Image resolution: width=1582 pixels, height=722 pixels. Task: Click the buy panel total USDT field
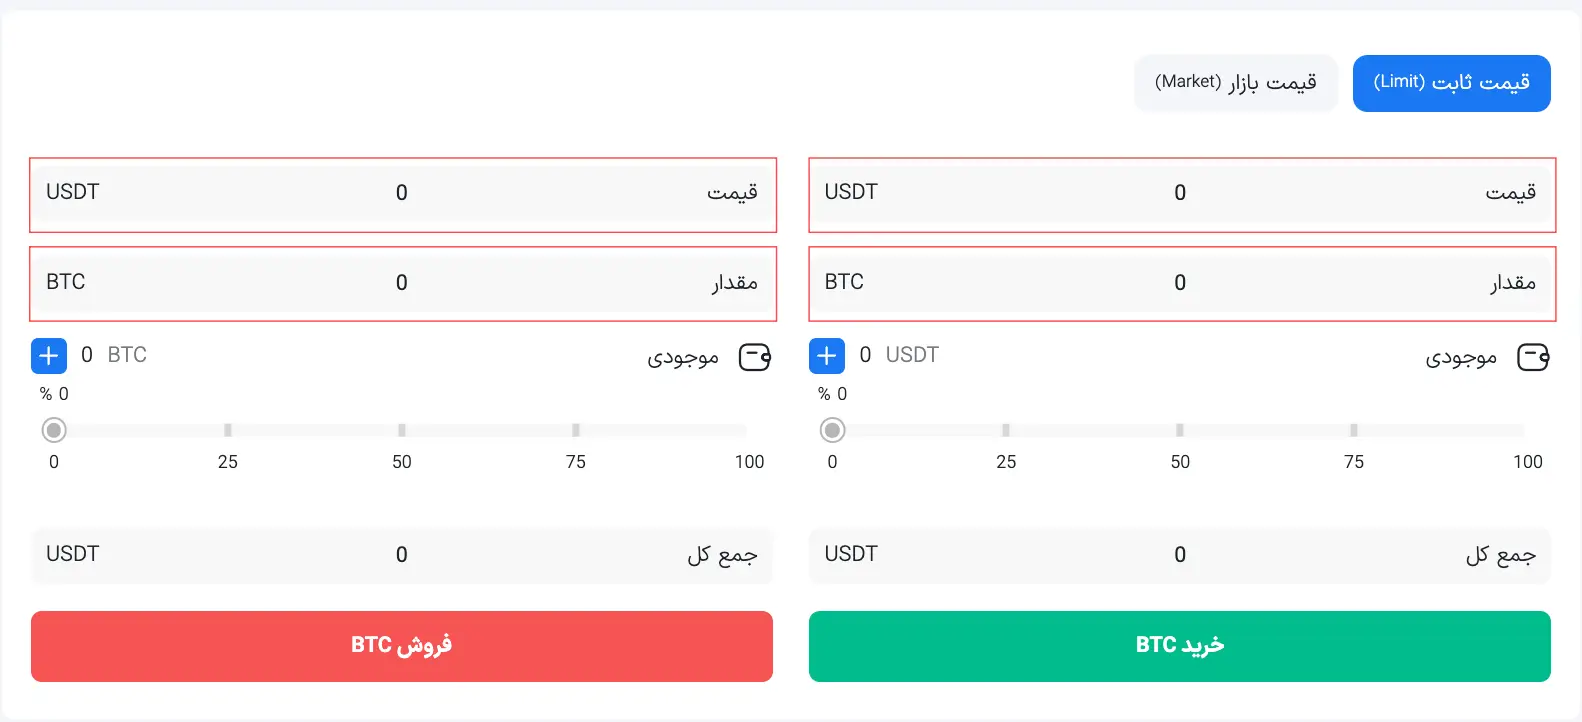click(1180, 555)
